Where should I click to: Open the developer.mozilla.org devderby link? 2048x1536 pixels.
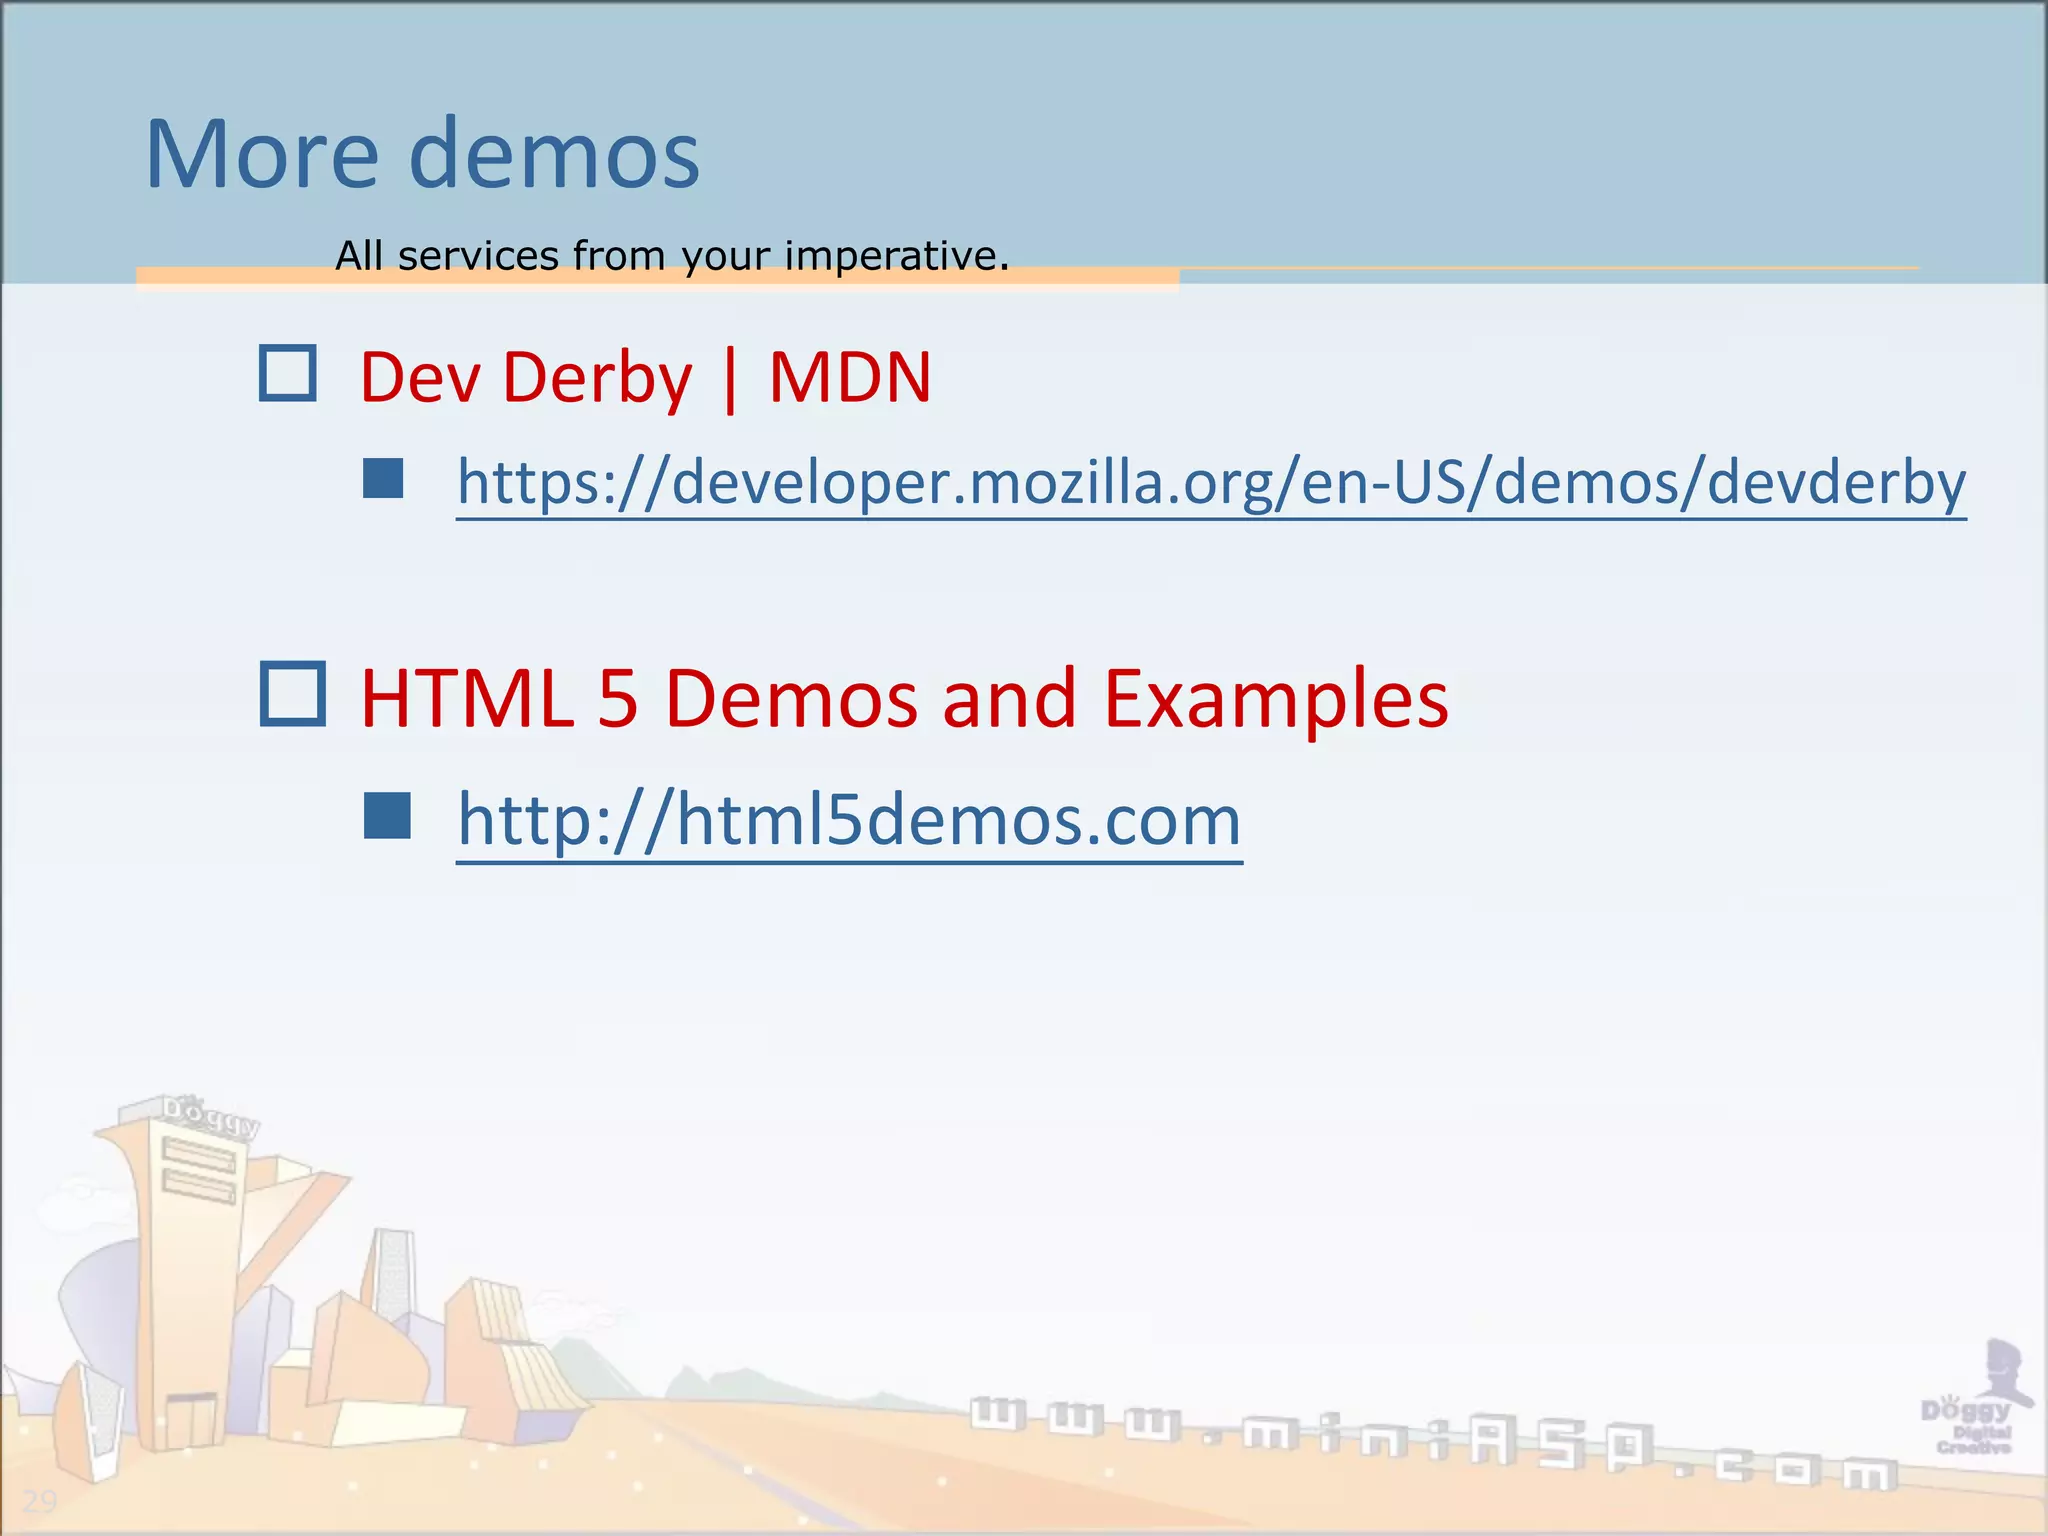(1211, 483)
